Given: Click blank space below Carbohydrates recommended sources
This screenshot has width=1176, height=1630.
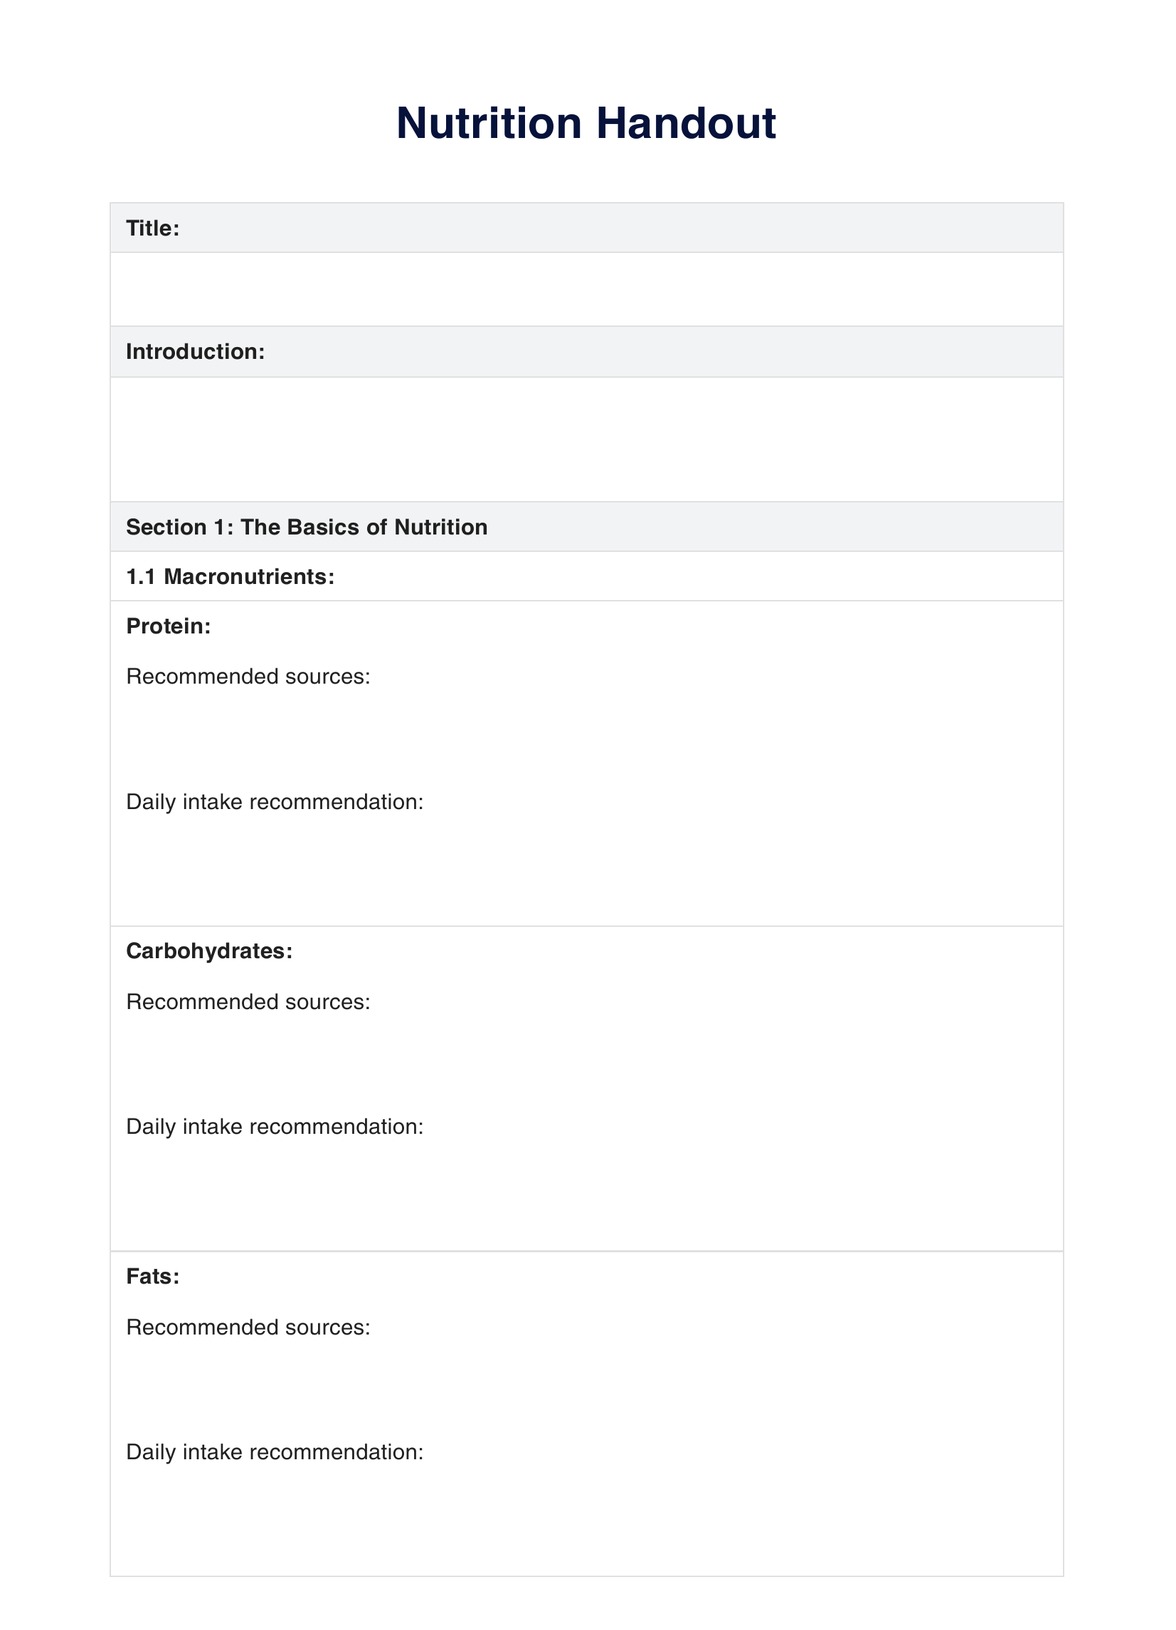Looking at the screenshot, I should point(586,1064).
